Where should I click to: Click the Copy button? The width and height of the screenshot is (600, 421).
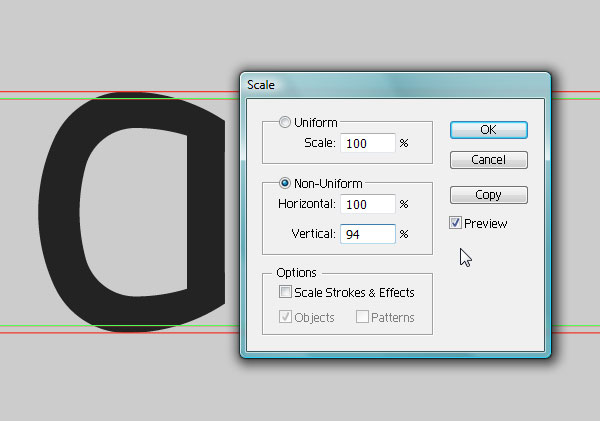489,195
